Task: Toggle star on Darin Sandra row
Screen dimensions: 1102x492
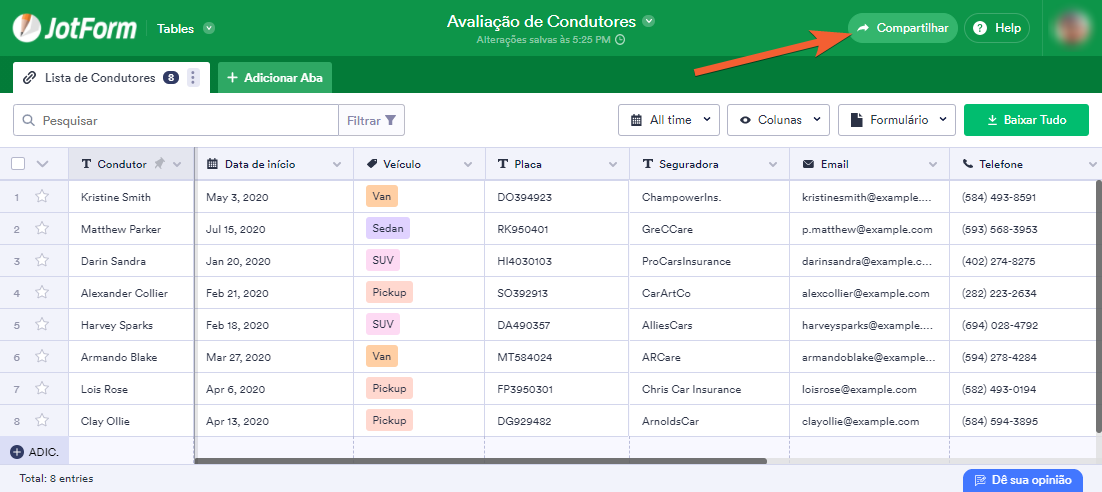Action: [42, 261]
